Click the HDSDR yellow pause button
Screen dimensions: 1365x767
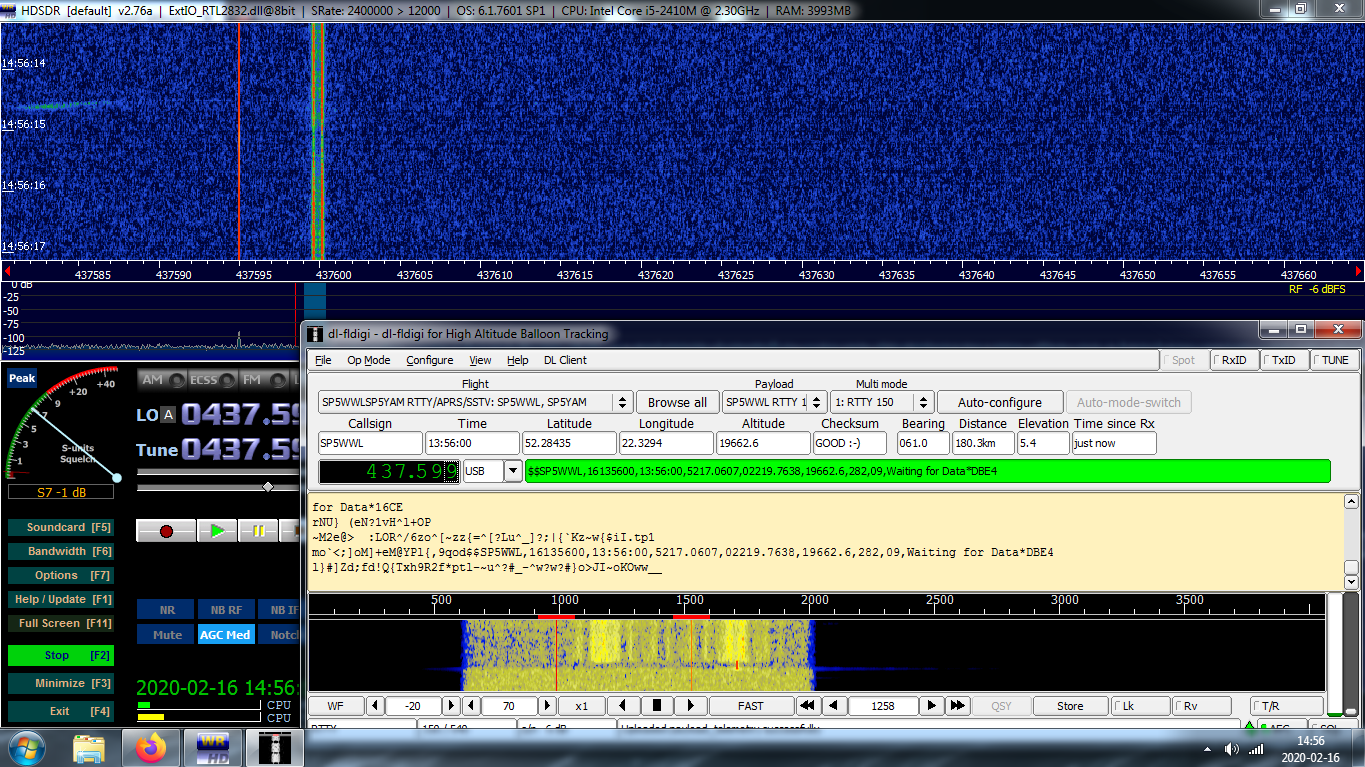258,531
